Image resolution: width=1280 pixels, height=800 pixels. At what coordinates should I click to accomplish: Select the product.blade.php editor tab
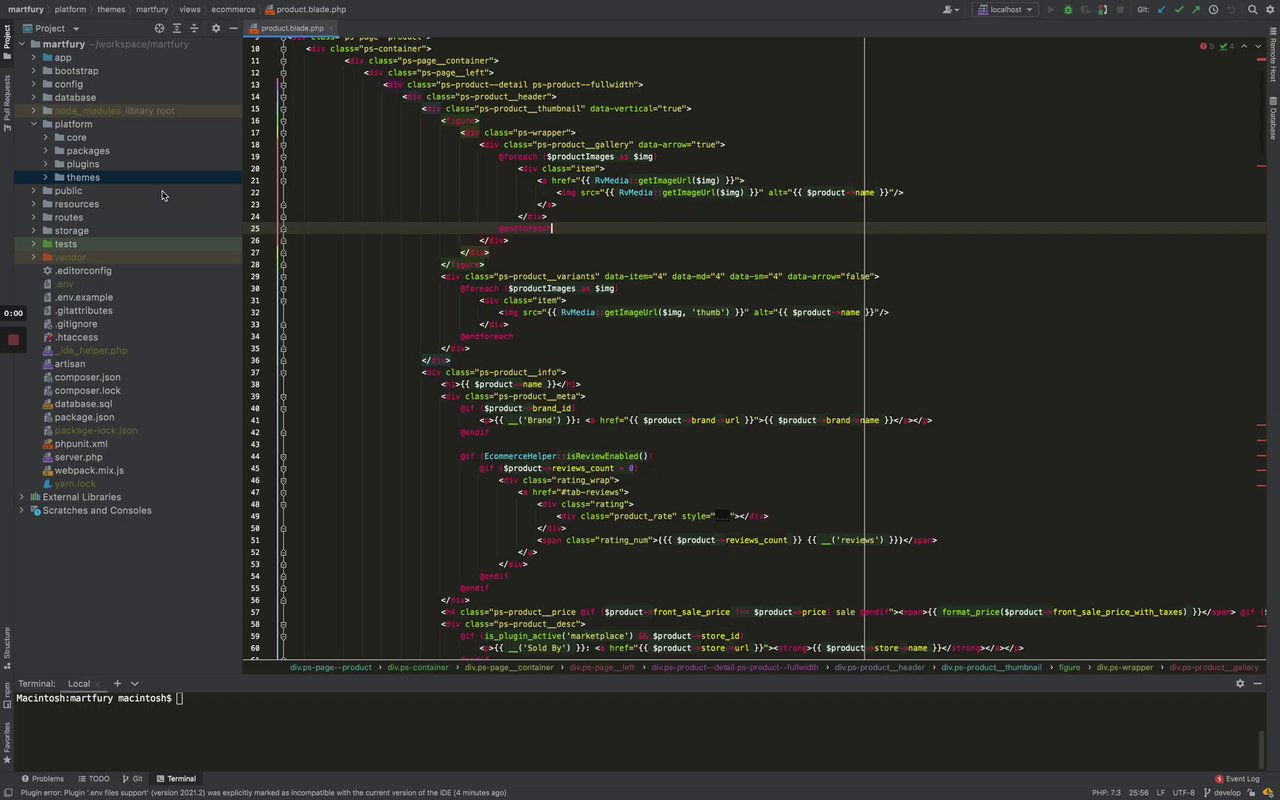pos(292,28)
